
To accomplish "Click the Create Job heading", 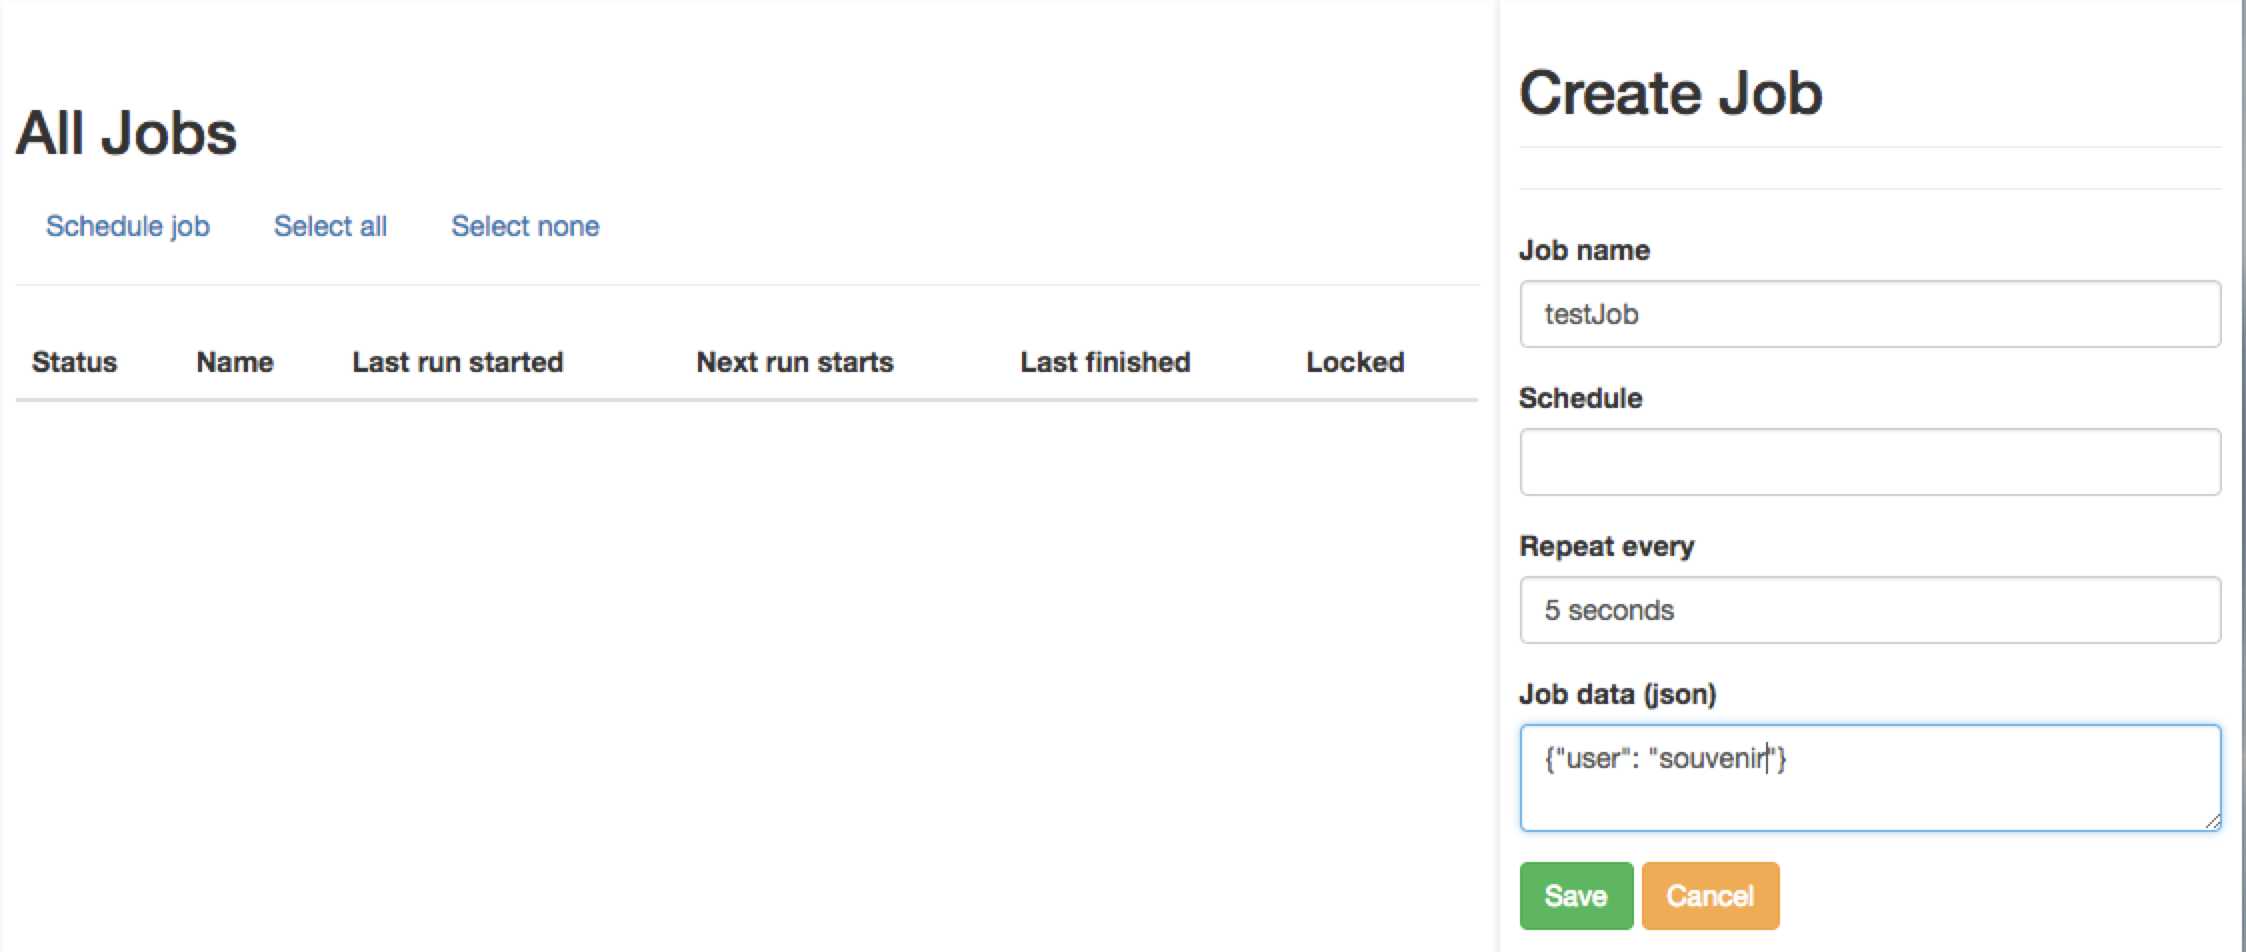I will tap(1671, 93).
